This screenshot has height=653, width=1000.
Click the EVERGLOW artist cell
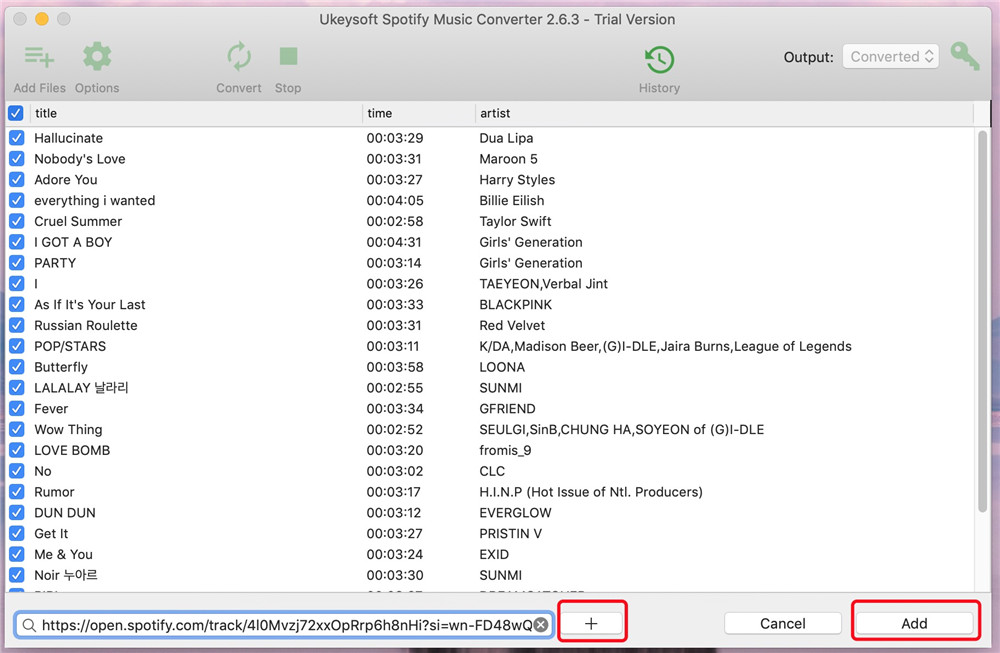[x=515, y=513]
